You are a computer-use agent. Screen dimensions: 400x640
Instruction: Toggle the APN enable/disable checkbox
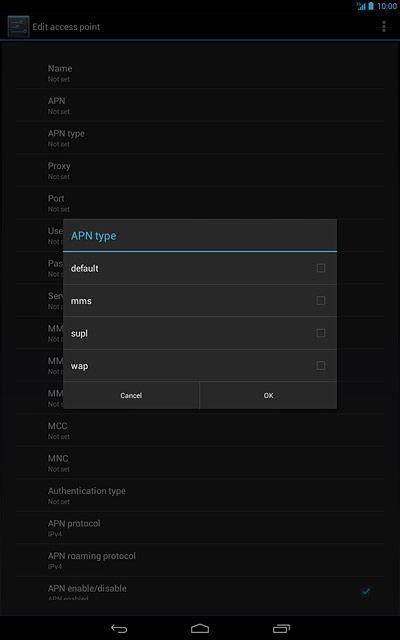(366, 591)
